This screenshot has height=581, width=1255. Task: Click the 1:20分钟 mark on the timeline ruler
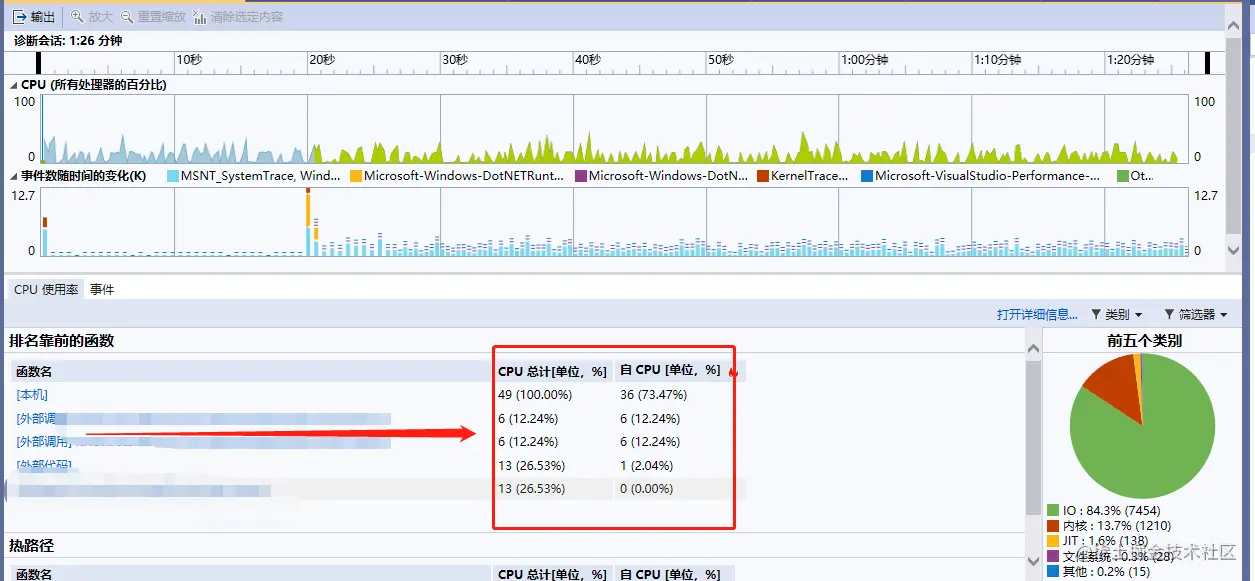tap(1130, 60)
